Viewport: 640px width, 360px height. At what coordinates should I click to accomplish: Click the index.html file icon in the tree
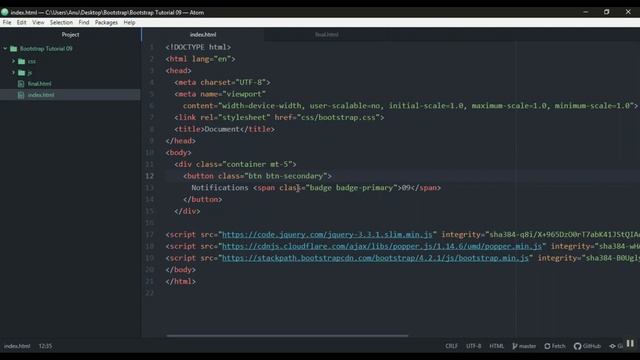point(21,95)
